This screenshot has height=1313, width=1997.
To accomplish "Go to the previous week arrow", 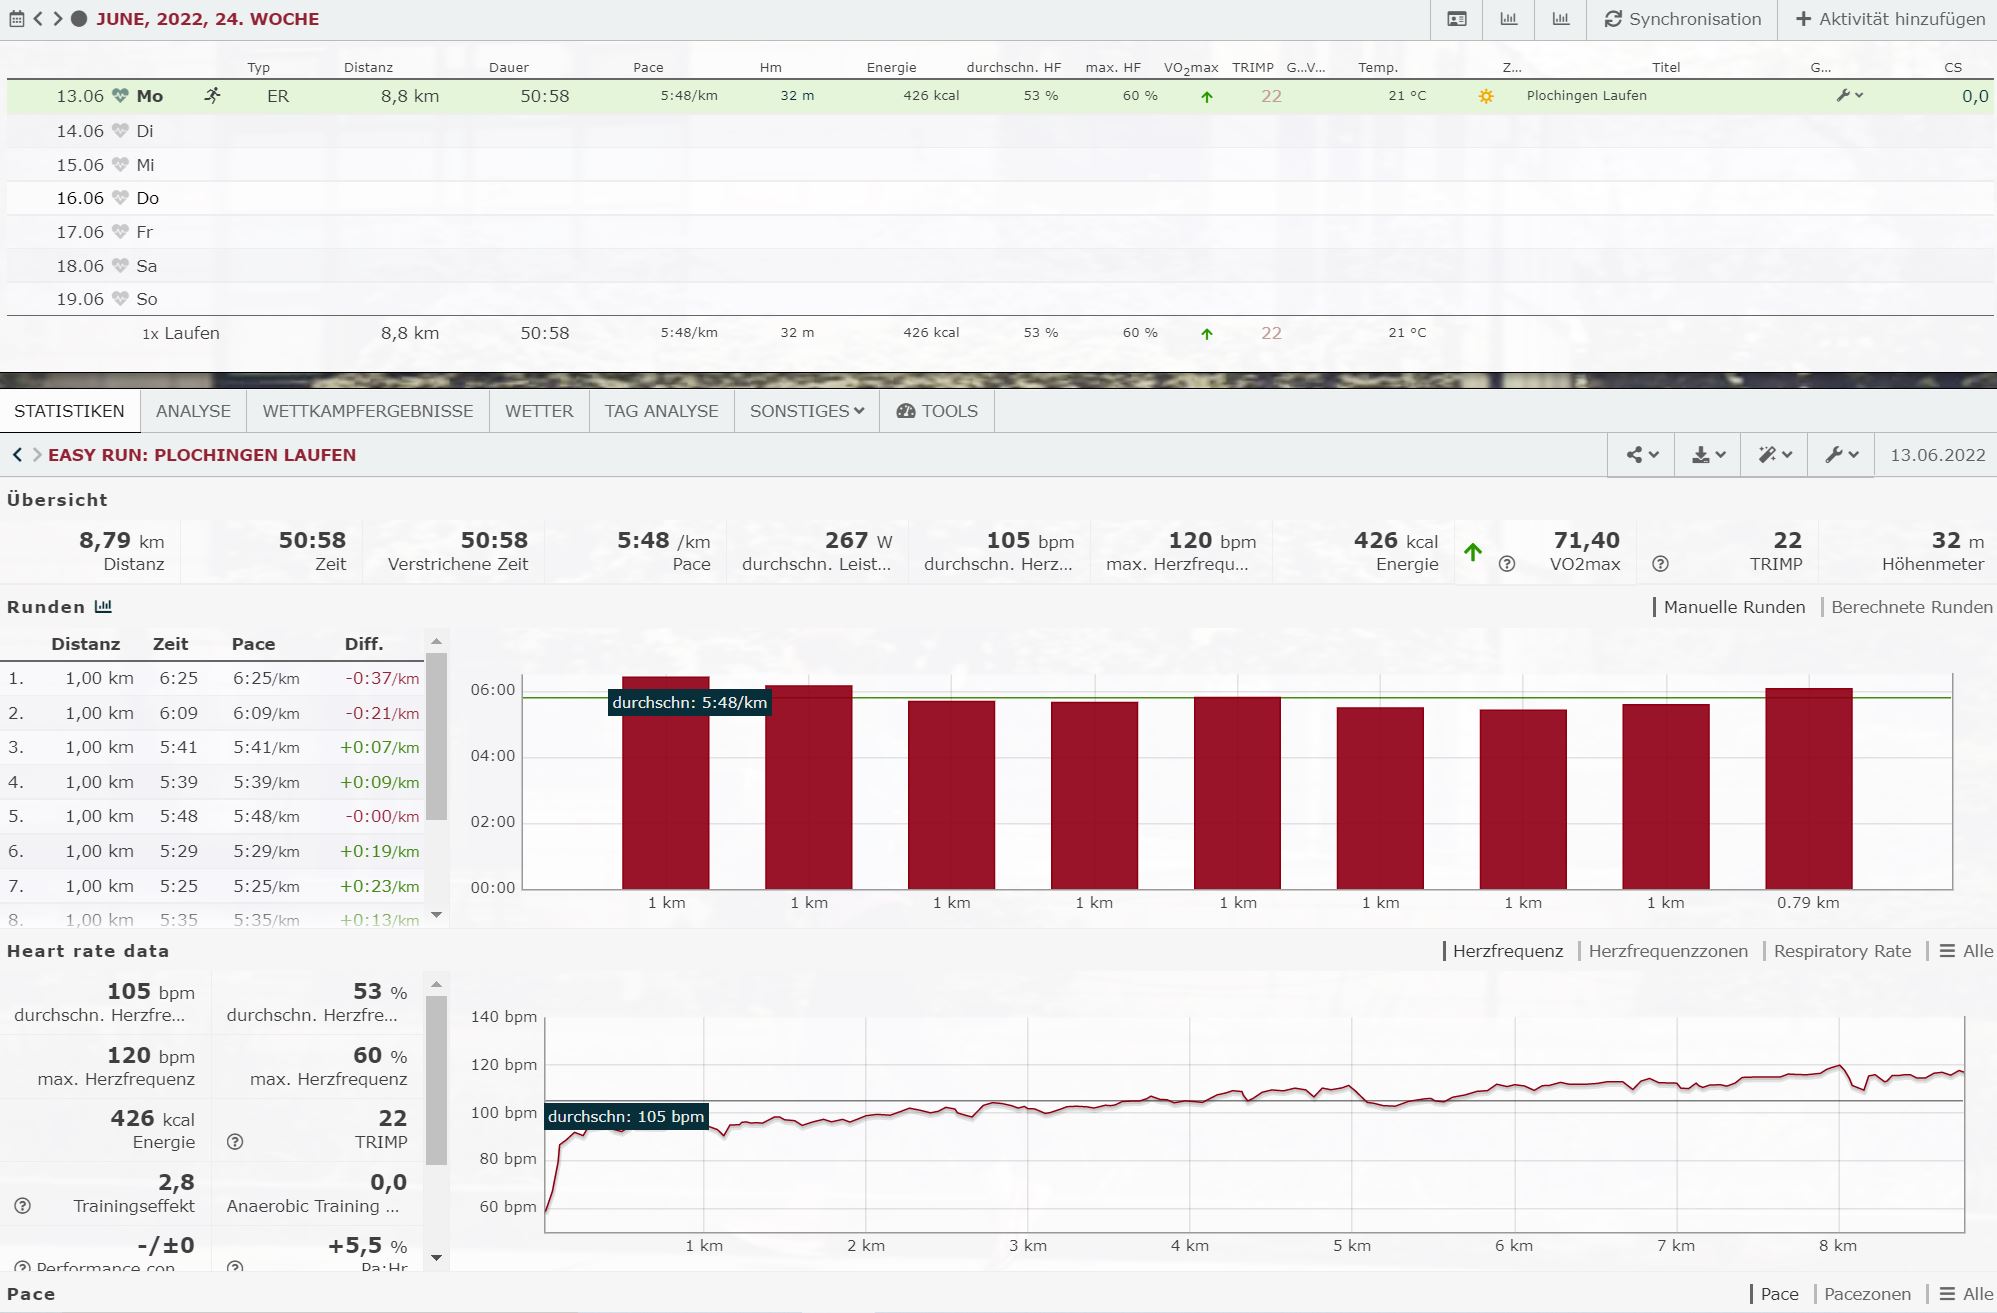I will click(38, 19).
